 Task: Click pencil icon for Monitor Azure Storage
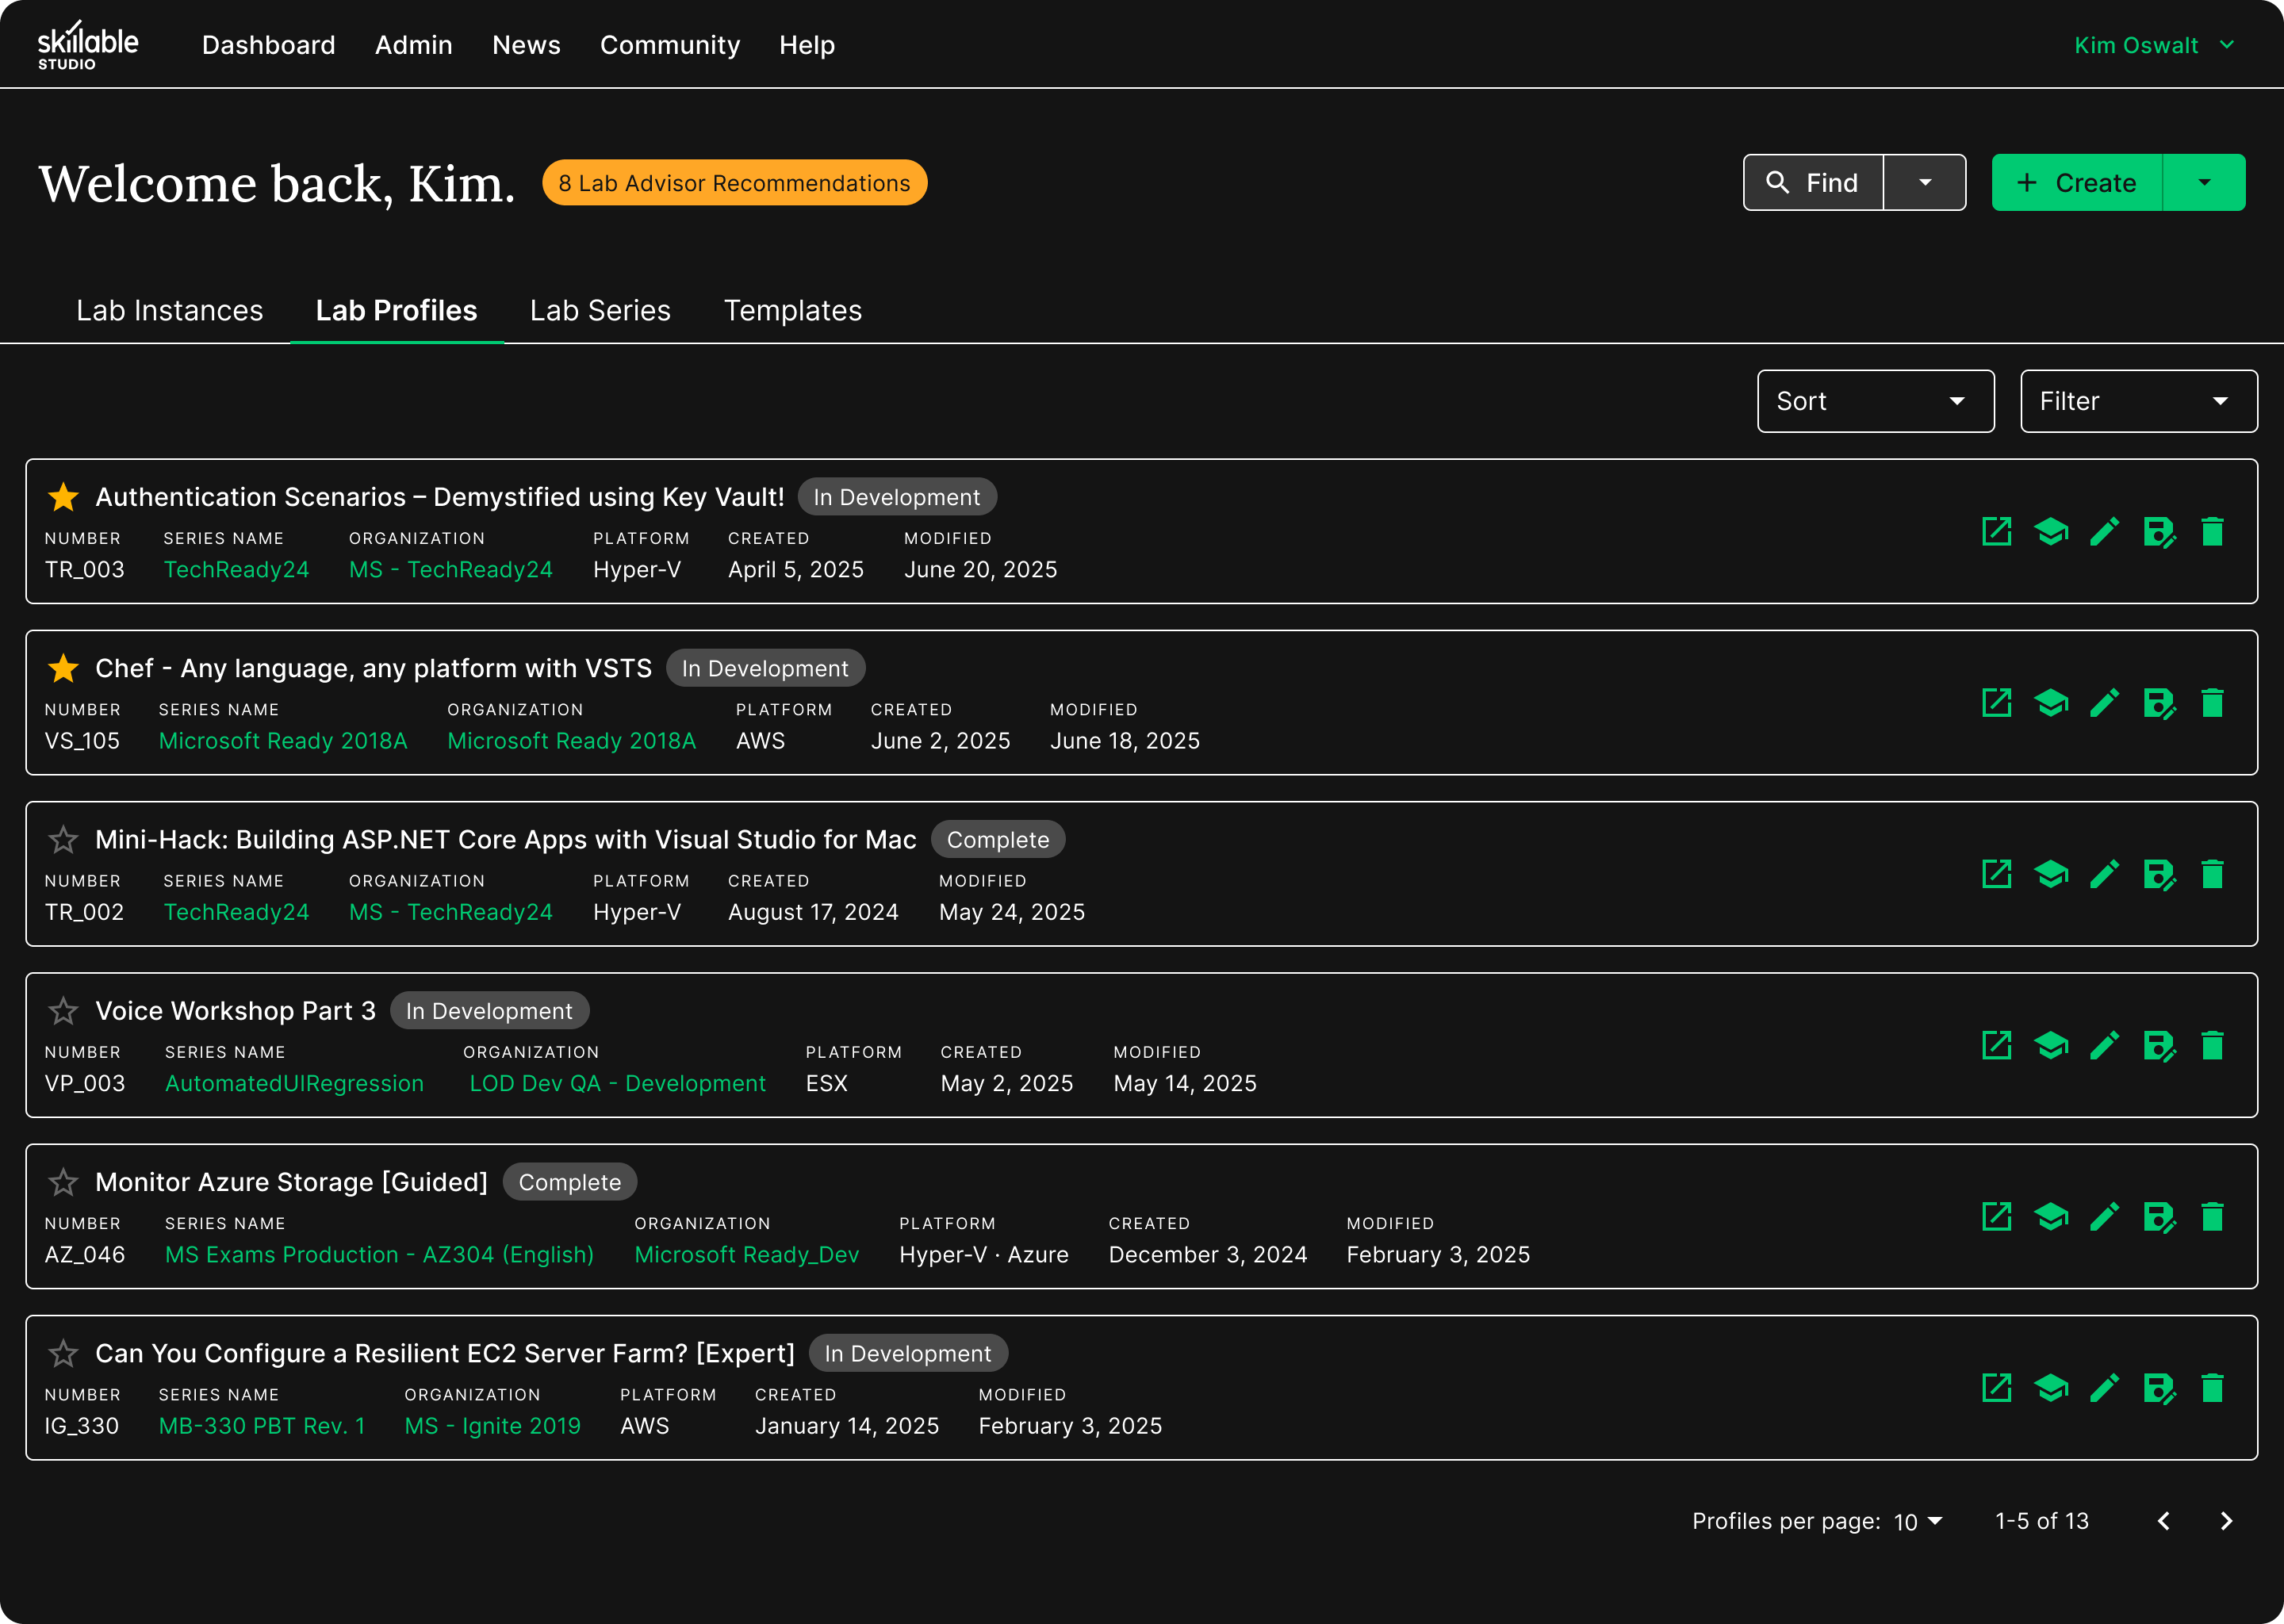pyautogui.click(x=2105, y=1217)
